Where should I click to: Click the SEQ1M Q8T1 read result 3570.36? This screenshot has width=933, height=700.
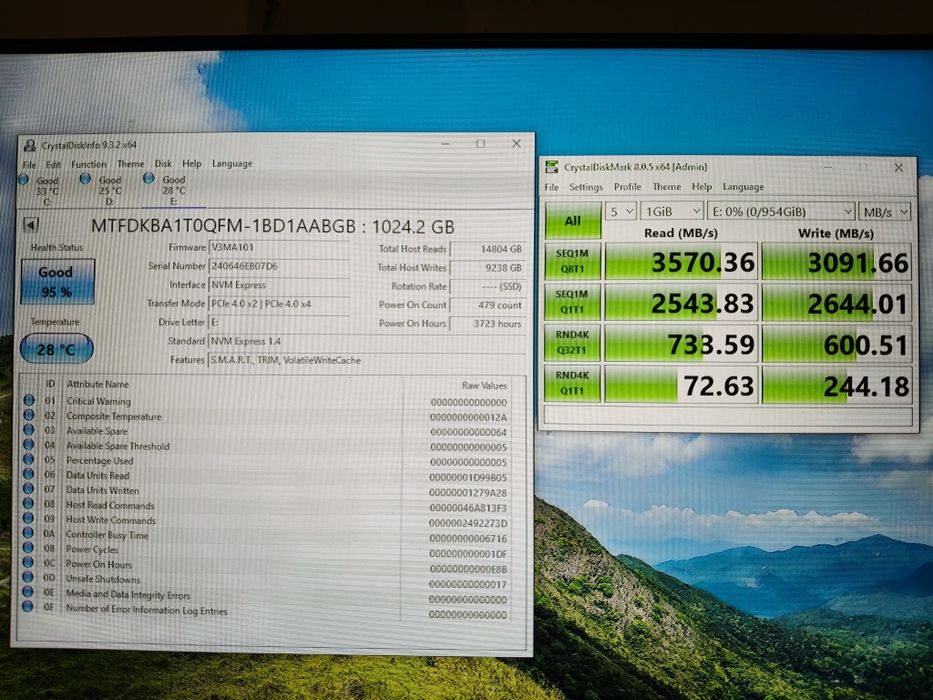point(681,261)
